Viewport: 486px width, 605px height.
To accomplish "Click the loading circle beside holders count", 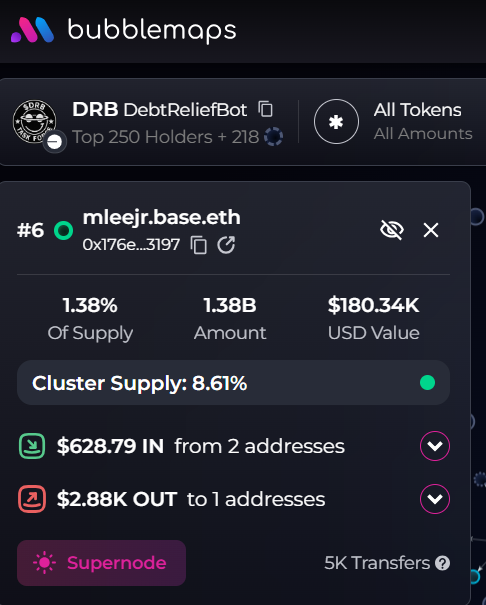I will (273, 137).
